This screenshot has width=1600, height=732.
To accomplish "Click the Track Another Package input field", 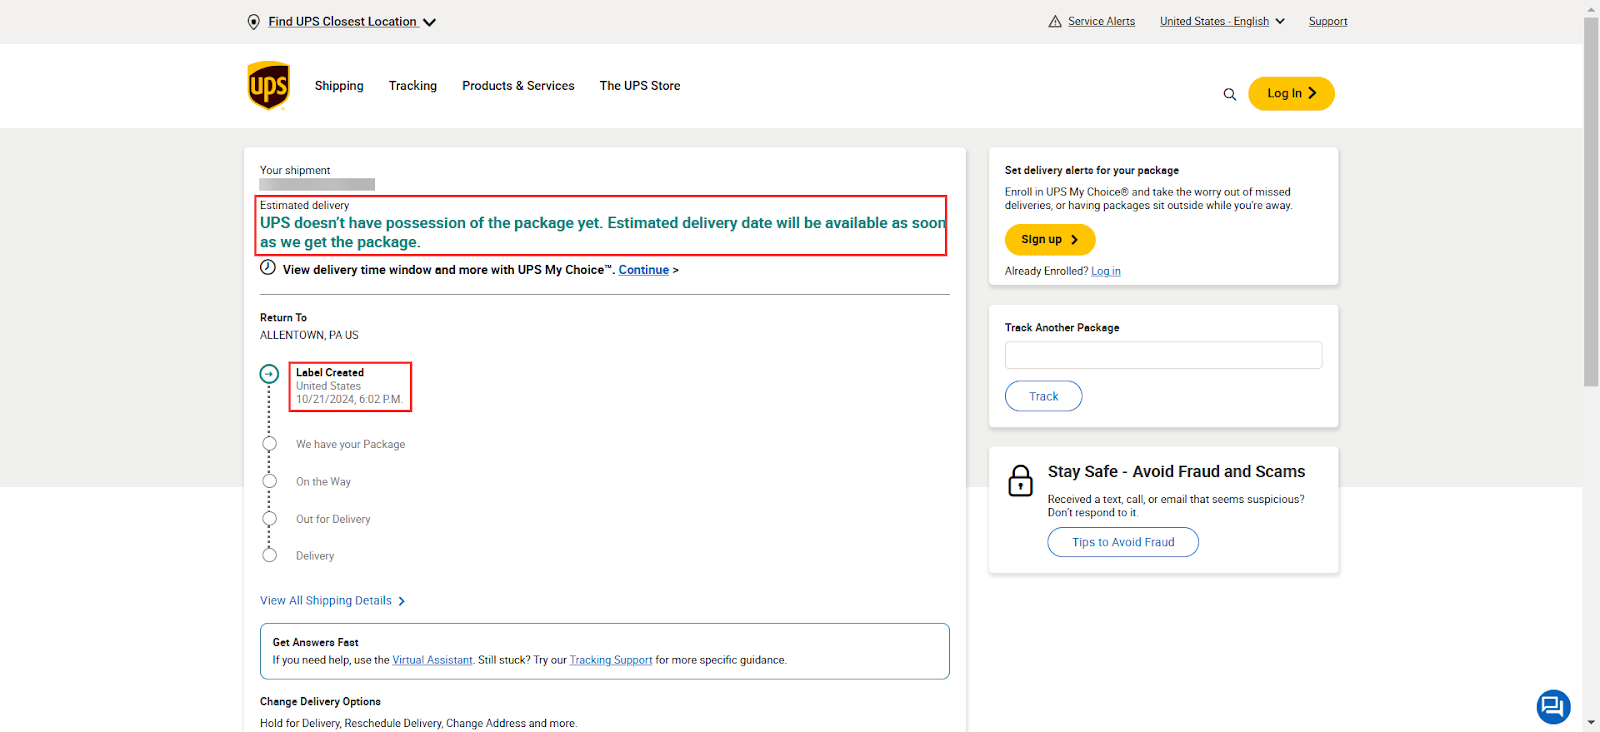I will click(1163, 355).
